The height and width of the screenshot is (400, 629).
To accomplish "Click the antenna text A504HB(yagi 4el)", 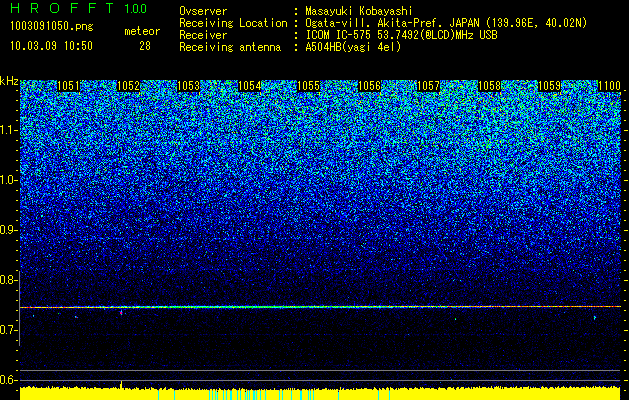I will point(353,47).
